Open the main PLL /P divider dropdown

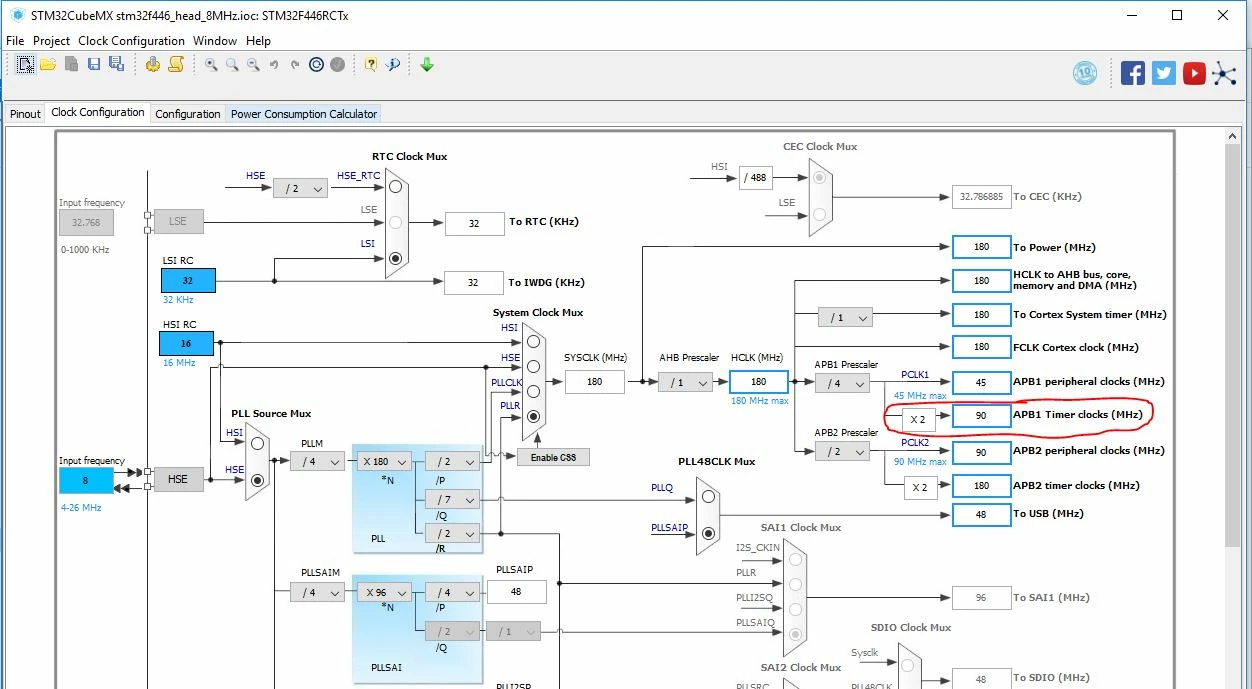pos(452,461)
